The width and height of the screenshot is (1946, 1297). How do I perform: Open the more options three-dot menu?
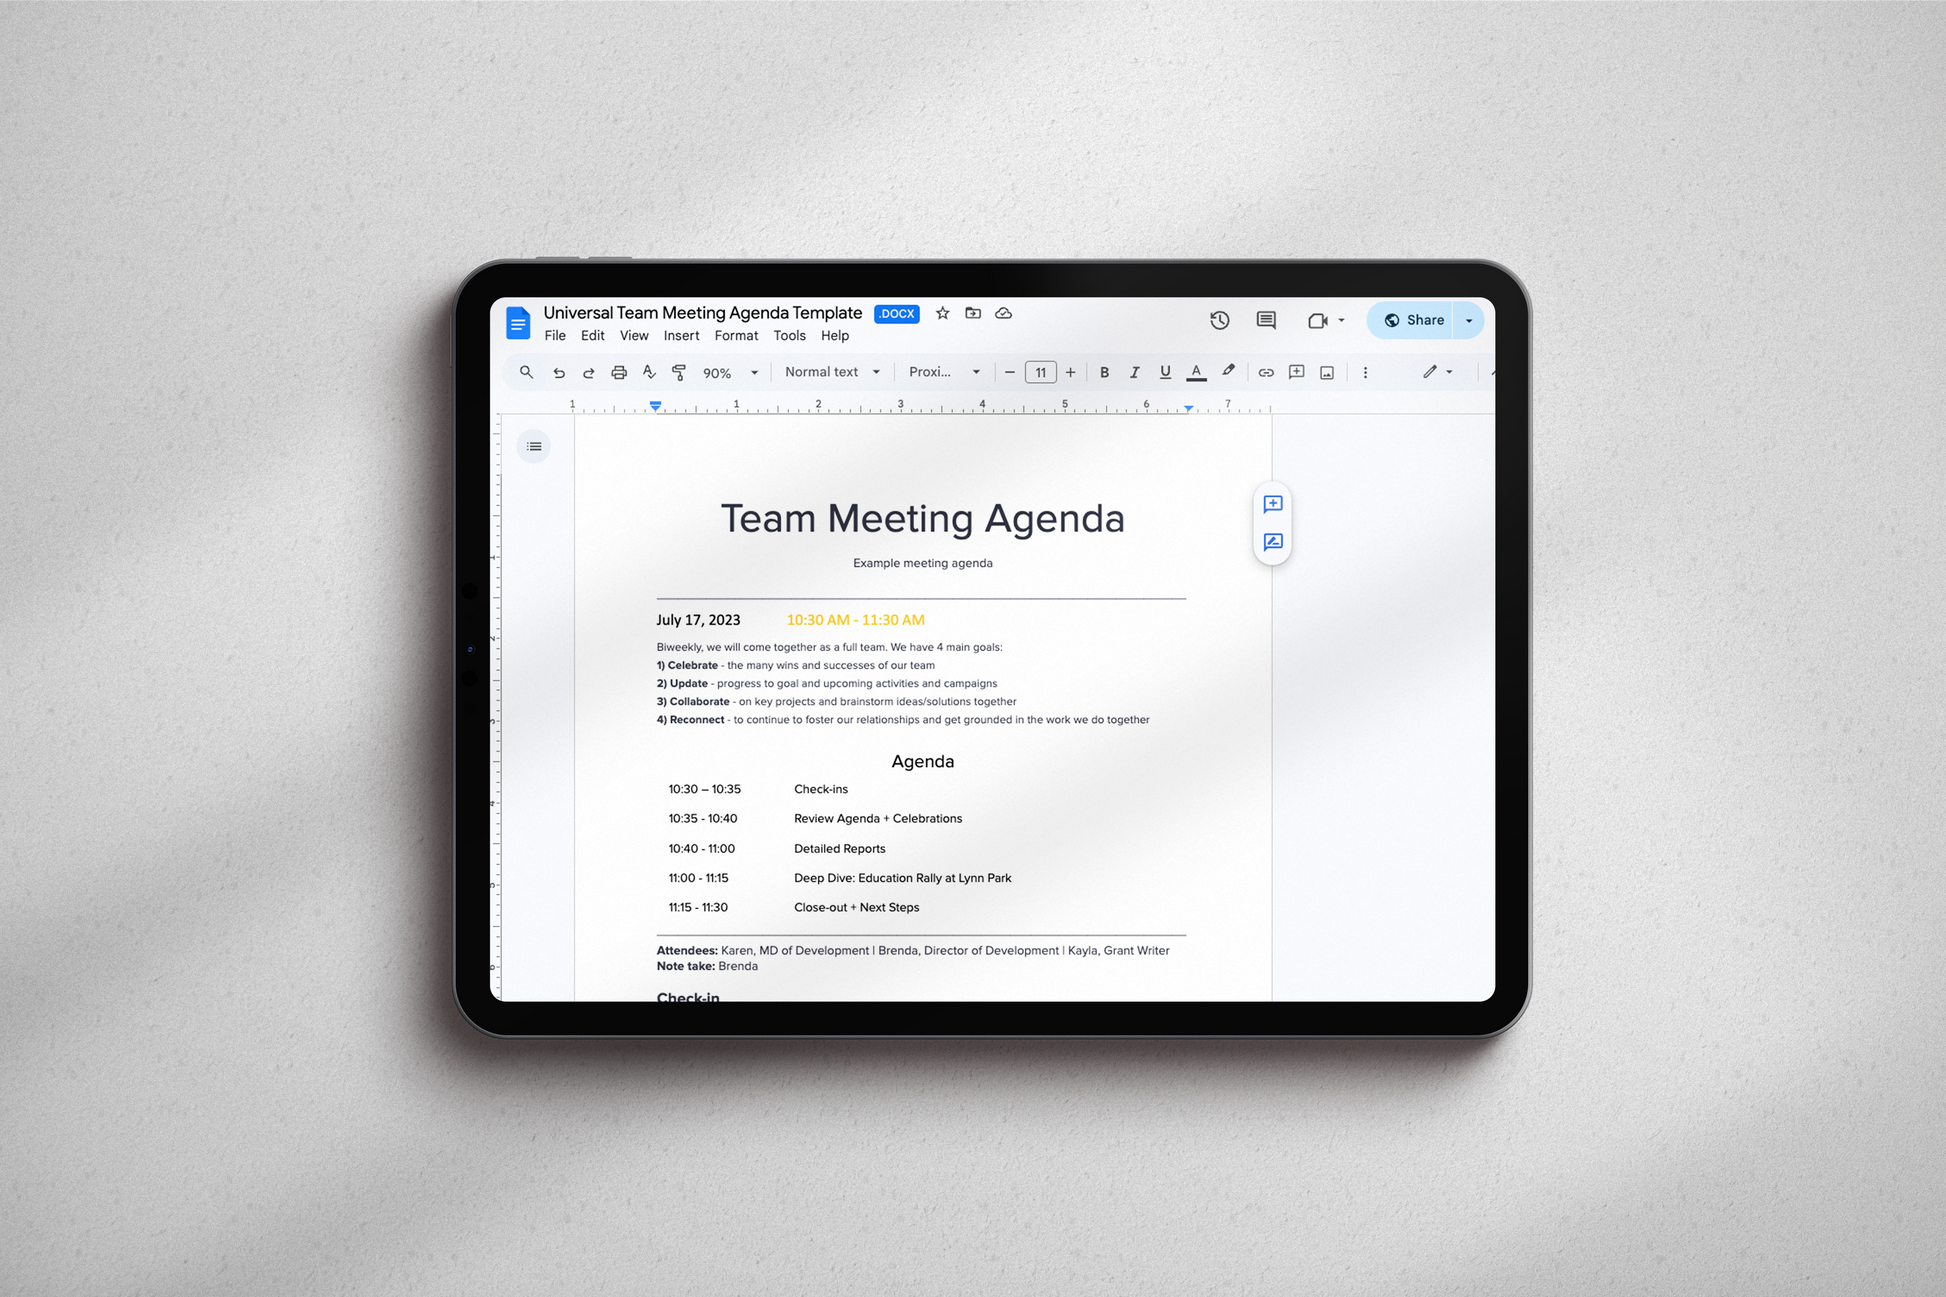click(1365, 372)
